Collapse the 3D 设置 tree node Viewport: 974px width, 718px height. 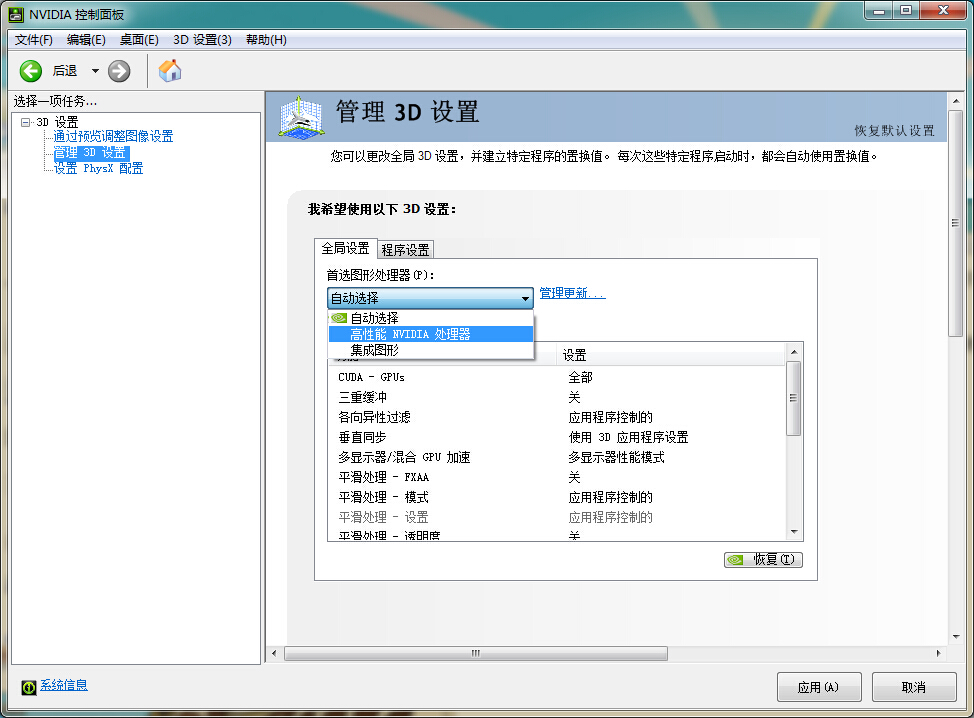(25, 122)
